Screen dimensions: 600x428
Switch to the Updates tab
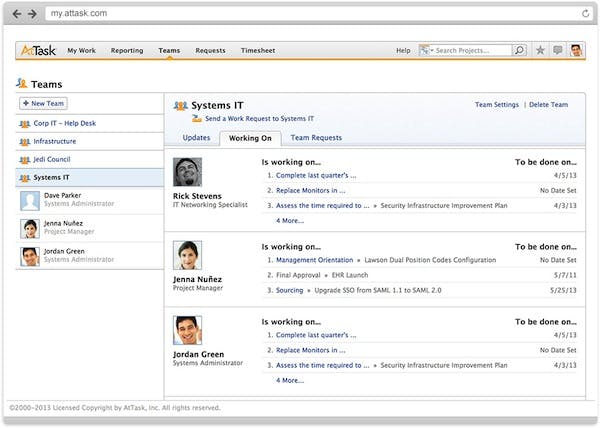point(196,138)
